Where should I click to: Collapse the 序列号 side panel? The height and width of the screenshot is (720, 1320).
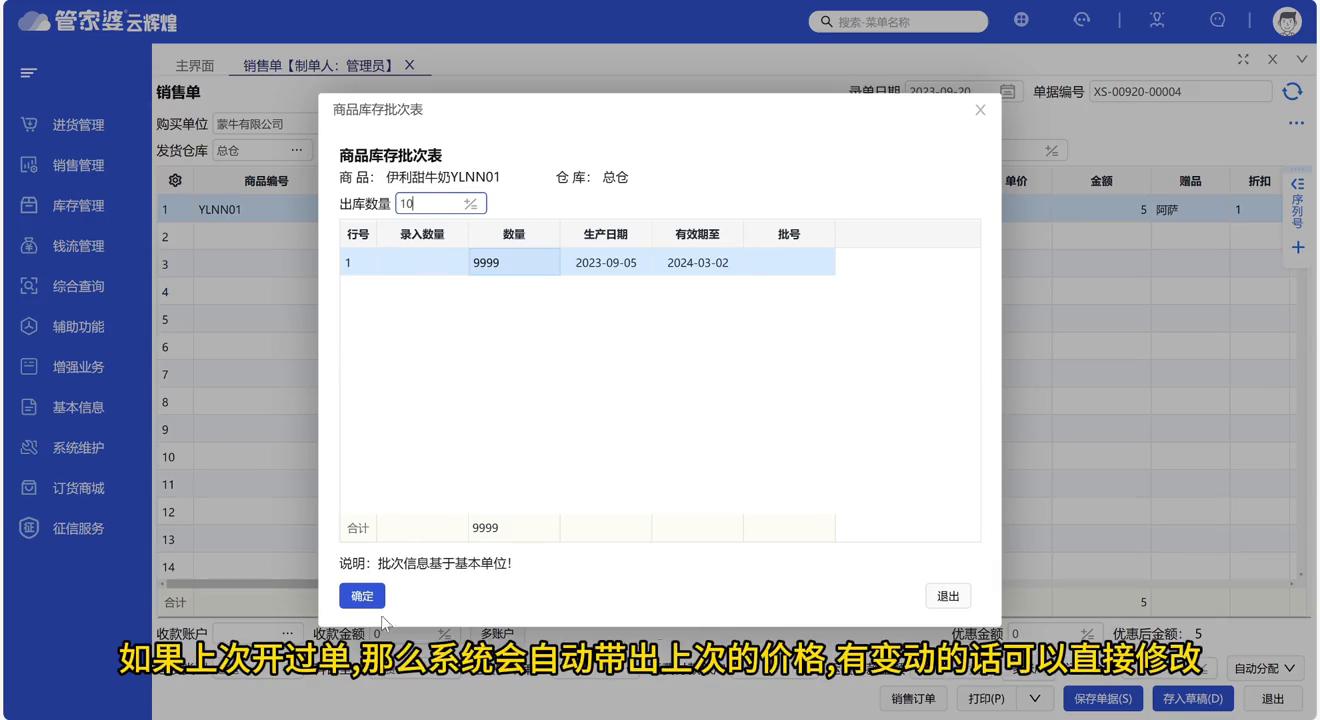coord(1296,183)
